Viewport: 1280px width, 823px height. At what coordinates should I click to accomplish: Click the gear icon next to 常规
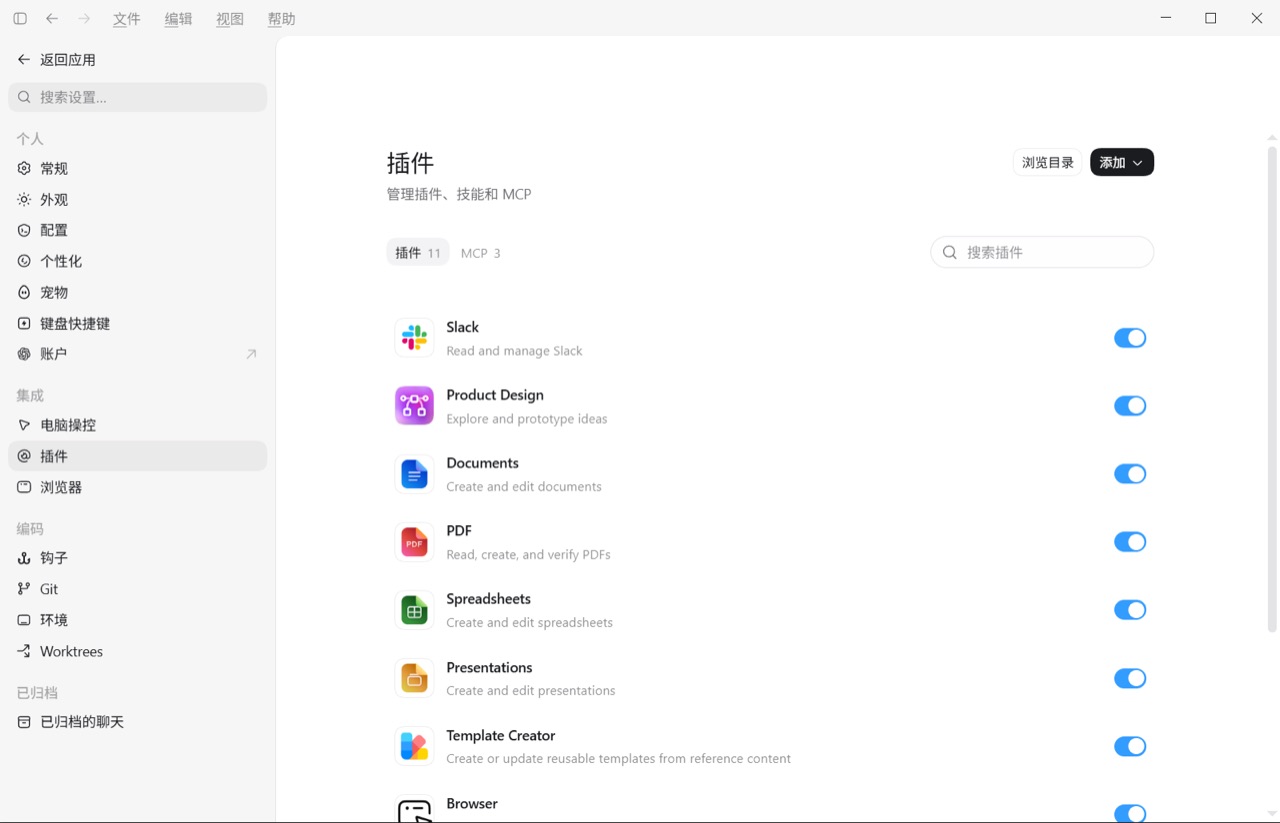point(24,169)
